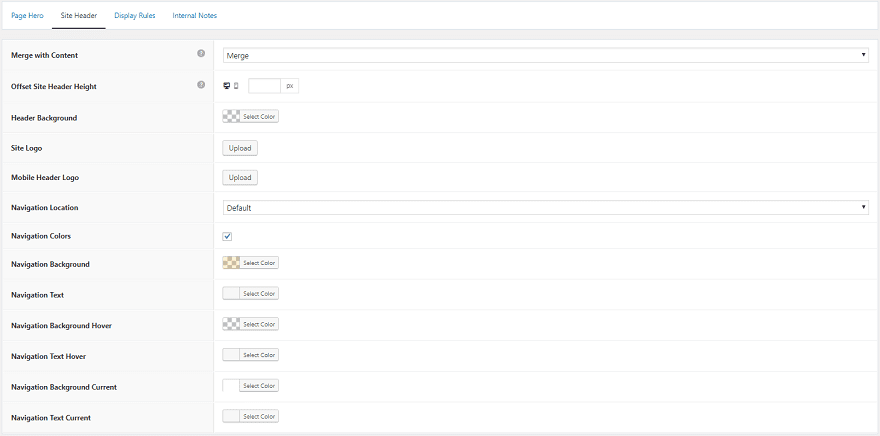This screenshot has width=880, height=436.
Task: Select the desktop device icon
Action: pos(226,86)
